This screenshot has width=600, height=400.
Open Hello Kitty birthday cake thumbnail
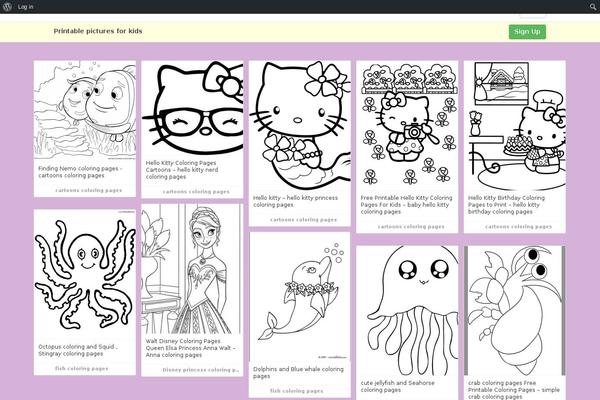pos(515,125)
